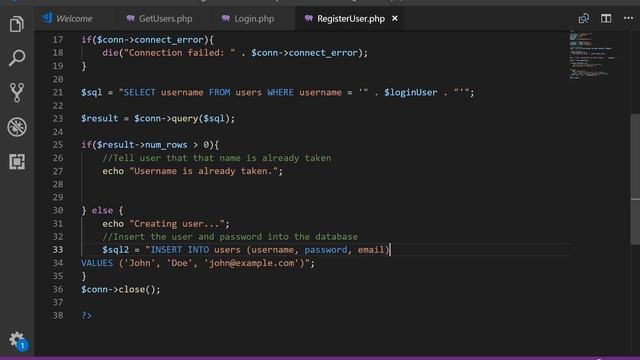Image resolution: width=640 pixels, height=360 pixels.
Task: Open the Debug view
Action: pos(17,127)
